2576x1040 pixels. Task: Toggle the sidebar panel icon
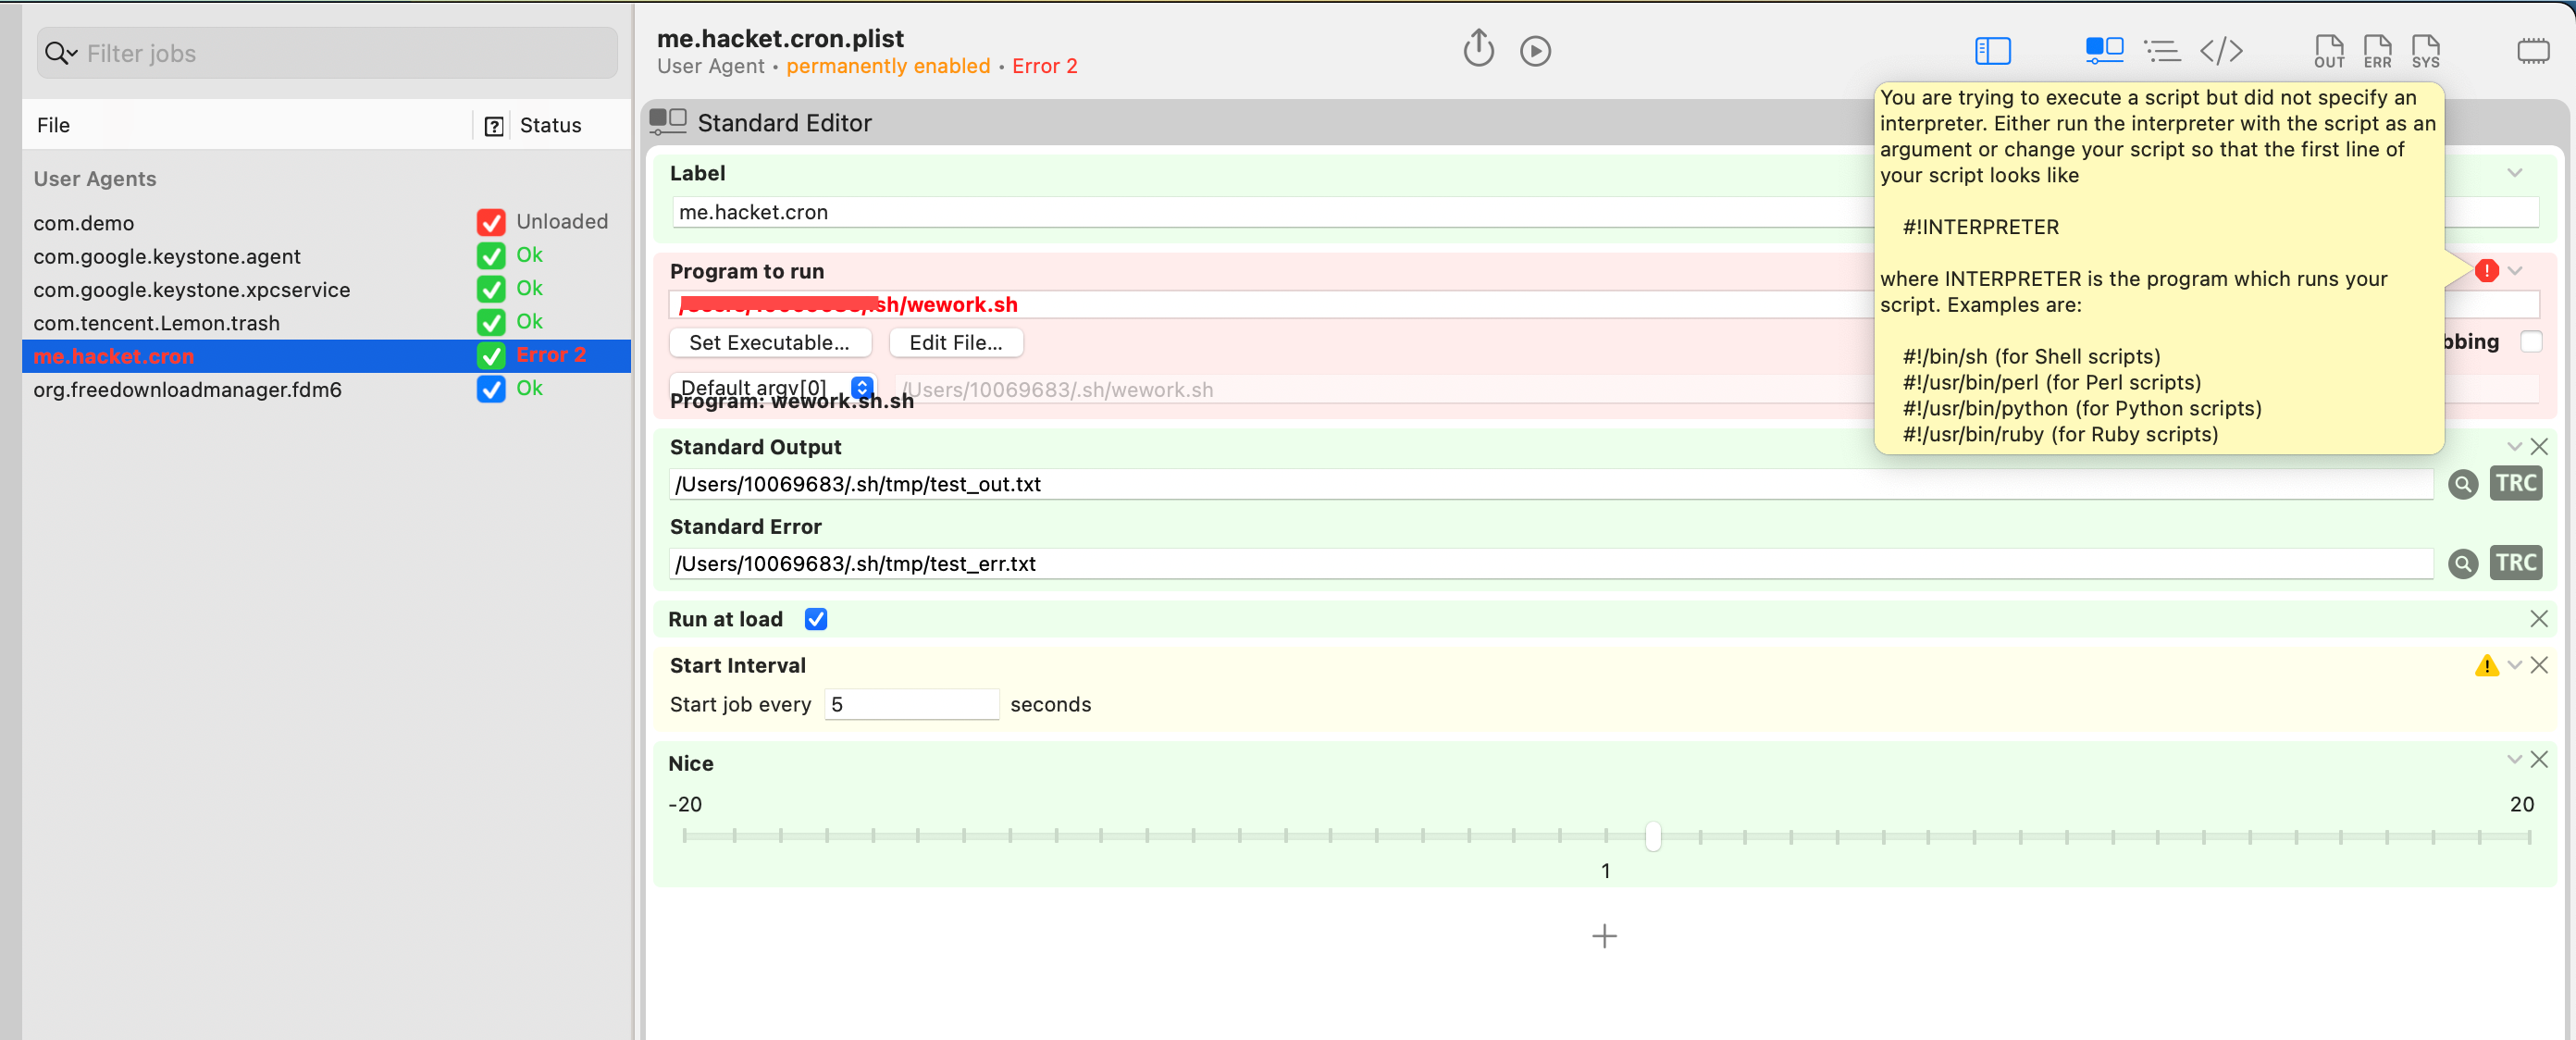pos(1992,51)
